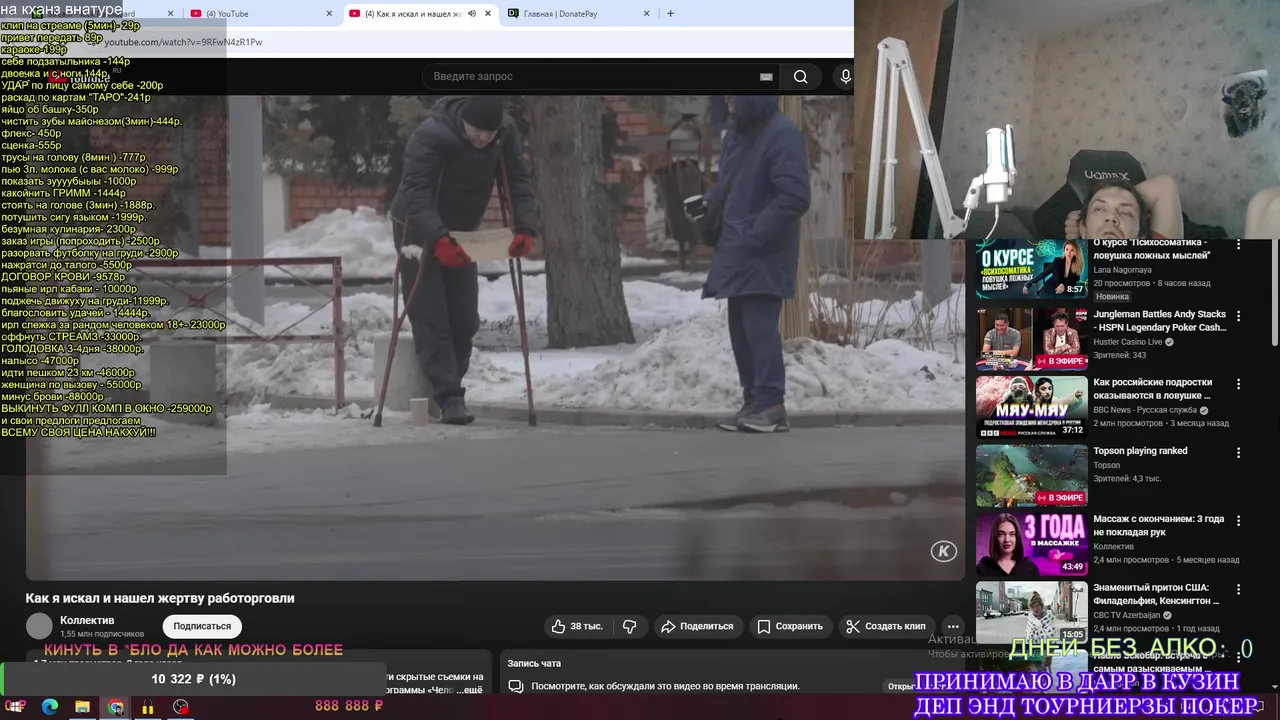Open the on-screen keyboard icon in search box
The height and width of the screenshot is (720, 1280).
point(766,77)
